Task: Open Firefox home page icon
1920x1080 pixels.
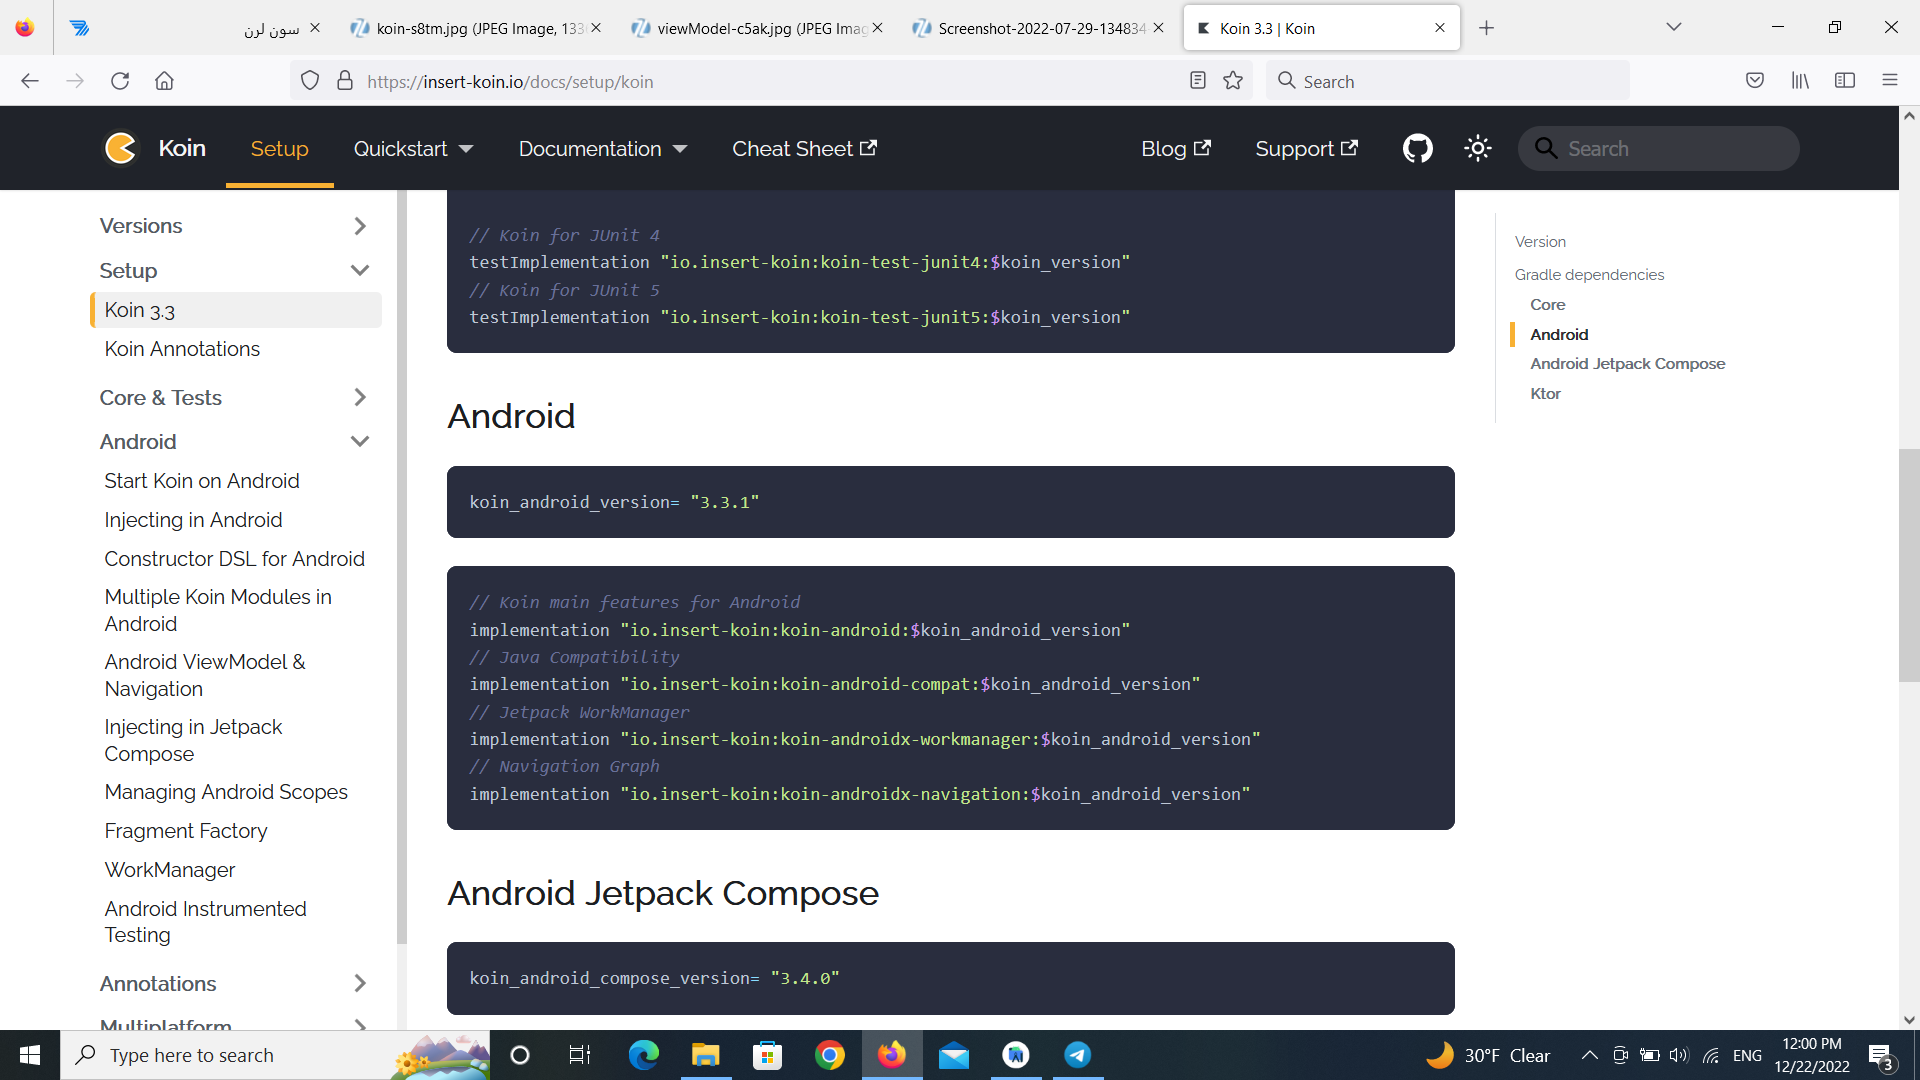Action: tap(165, 81)
